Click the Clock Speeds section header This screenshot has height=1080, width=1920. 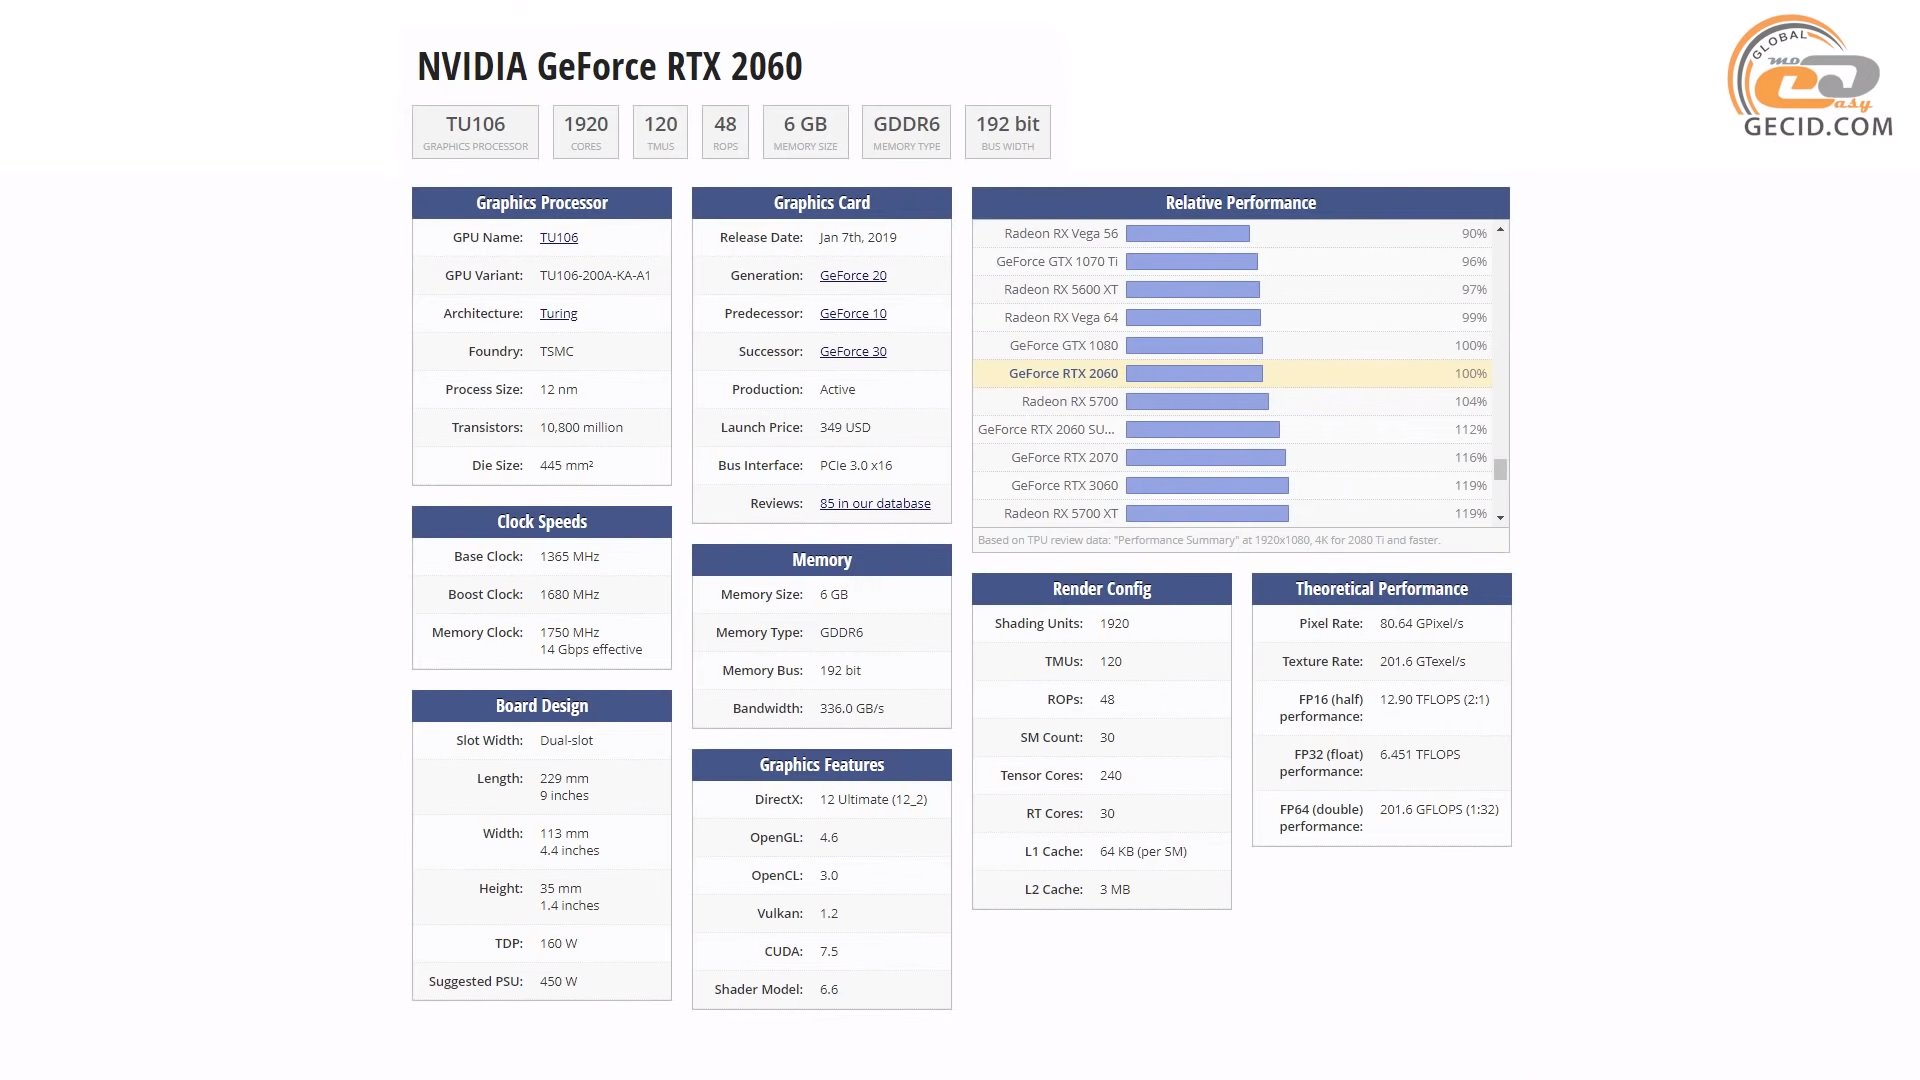click(542, 522)
